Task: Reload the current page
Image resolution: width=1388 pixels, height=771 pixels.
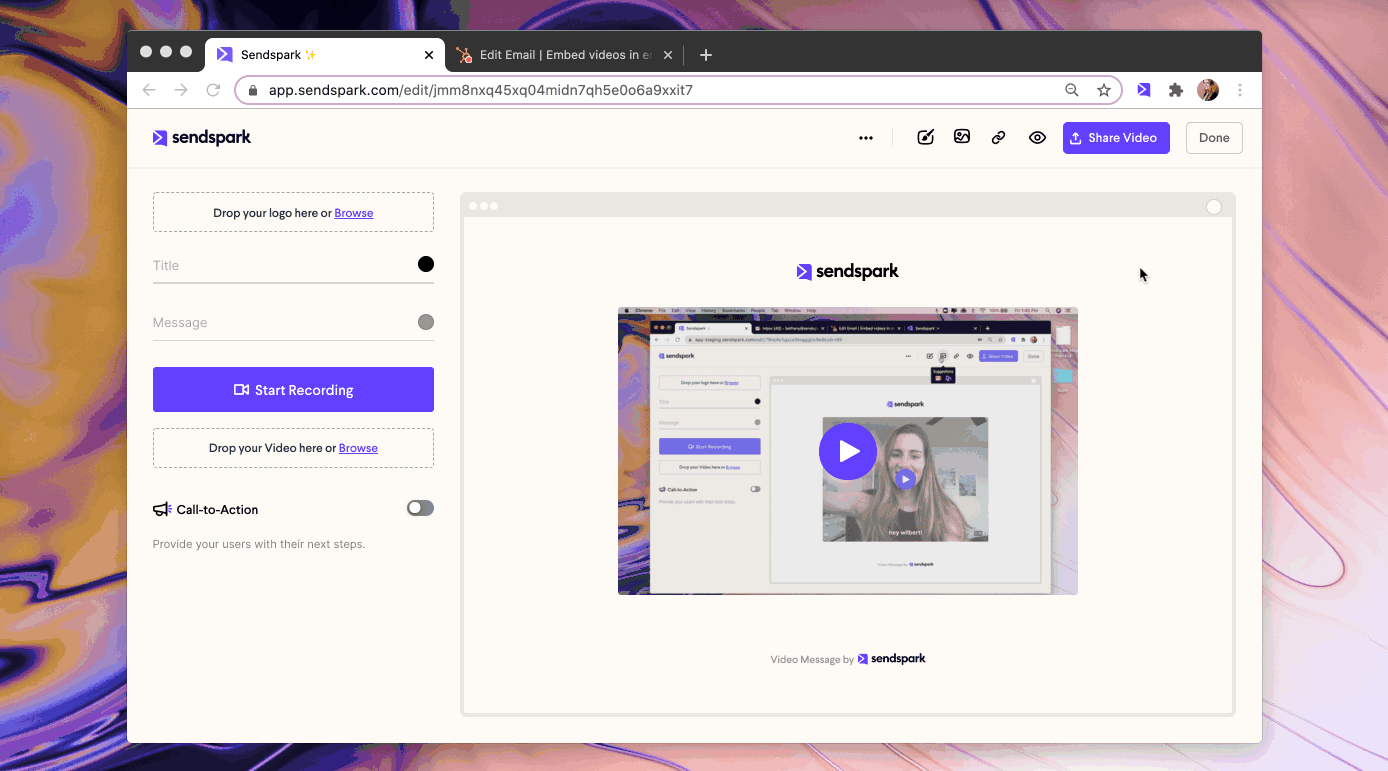Action: [x=213, y=90]
